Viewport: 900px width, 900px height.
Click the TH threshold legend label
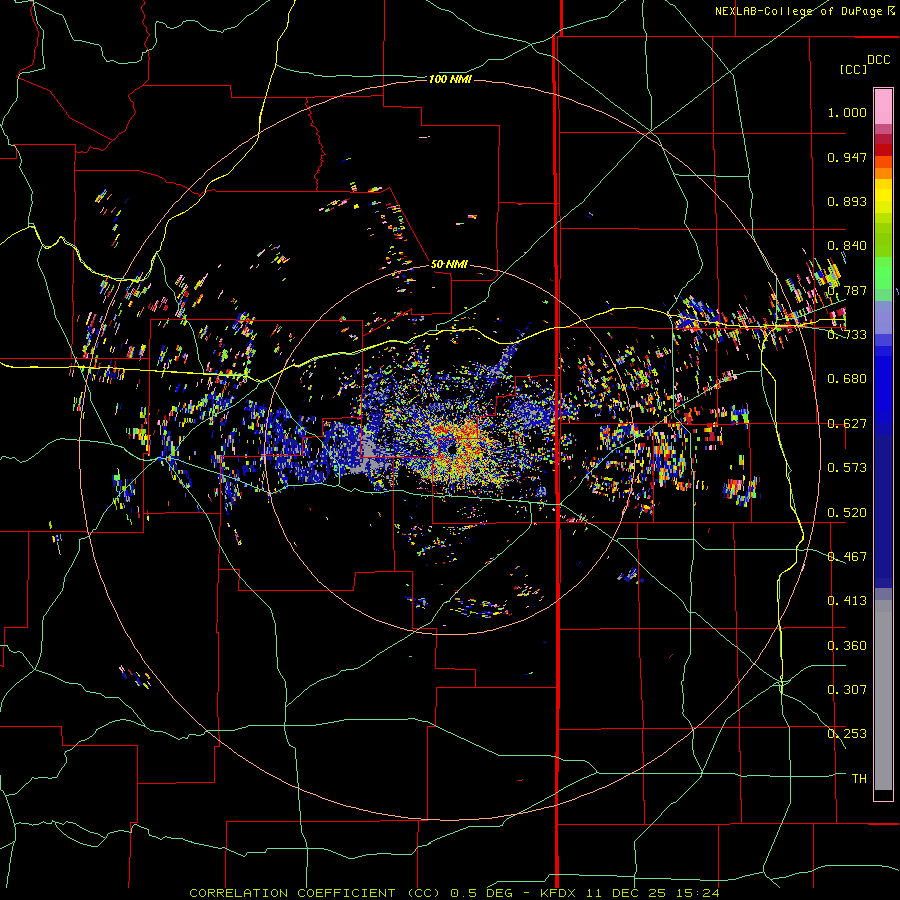click(859, 779)
